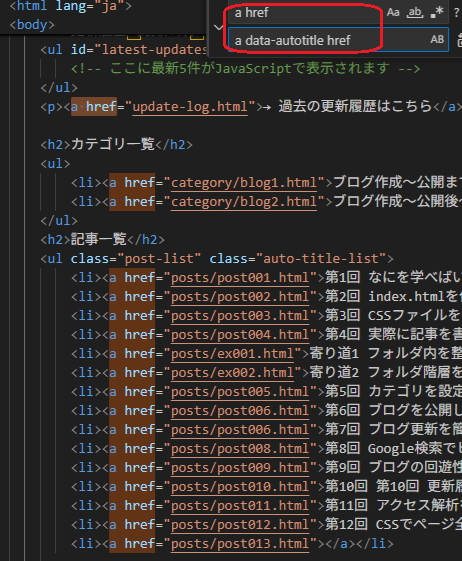Toggle Match Case (Aa) in find widget
This screenshot has width=462, height=561.
point(393,13)
